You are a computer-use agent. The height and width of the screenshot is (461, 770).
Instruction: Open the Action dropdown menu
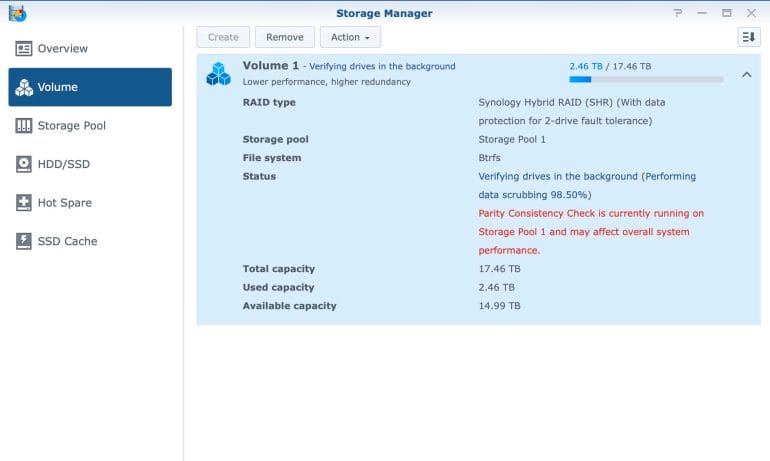(350, 37)
